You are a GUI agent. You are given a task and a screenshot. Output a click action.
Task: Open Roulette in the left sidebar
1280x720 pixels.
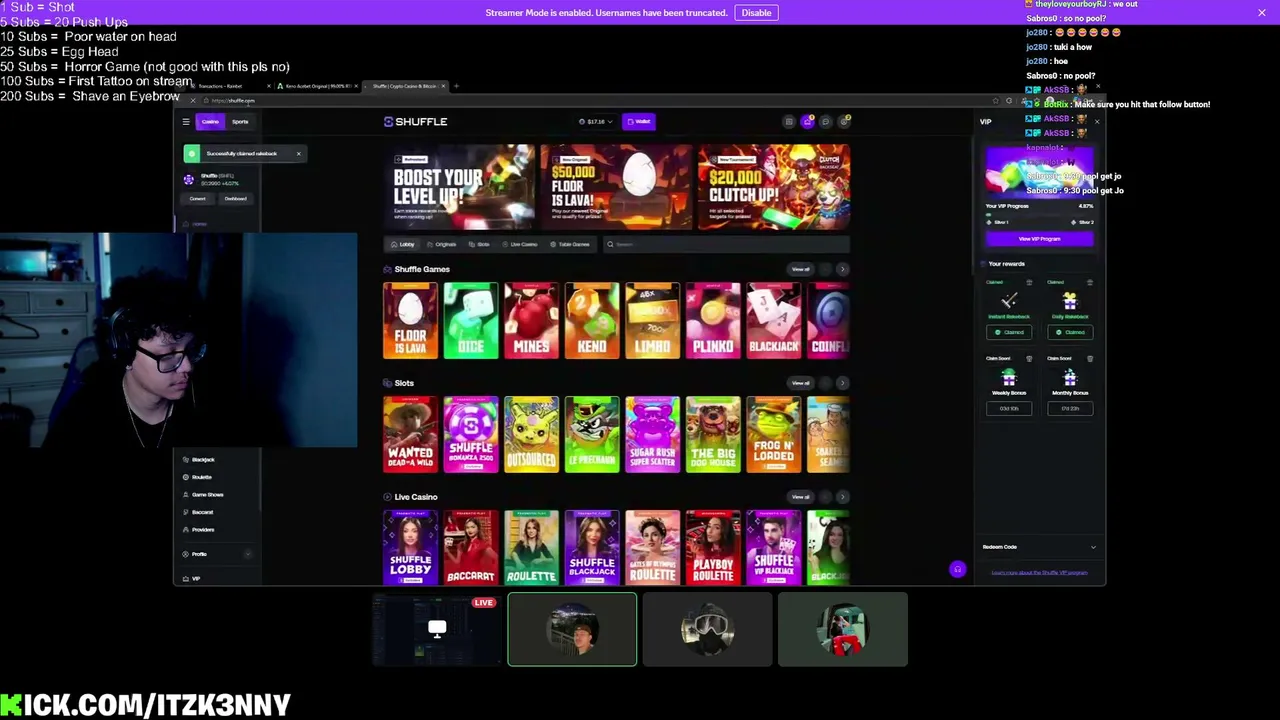coord(197,477)
